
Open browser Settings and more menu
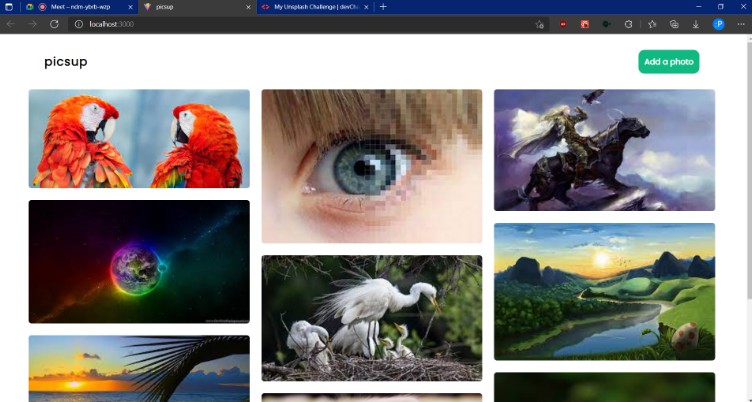tap(741, 24)
